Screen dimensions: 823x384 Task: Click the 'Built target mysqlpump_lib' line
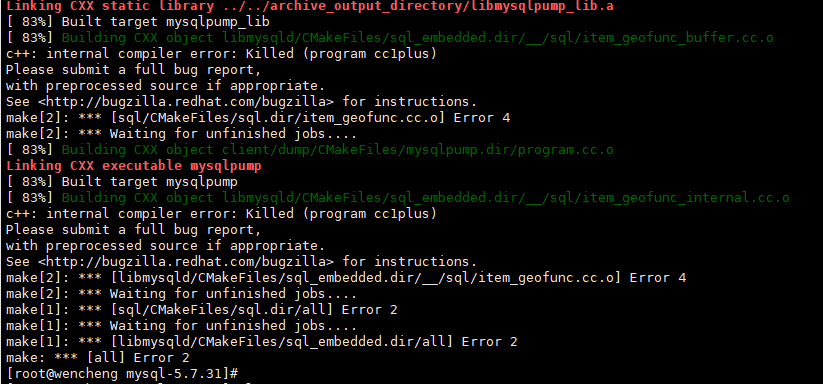point(138,22)
